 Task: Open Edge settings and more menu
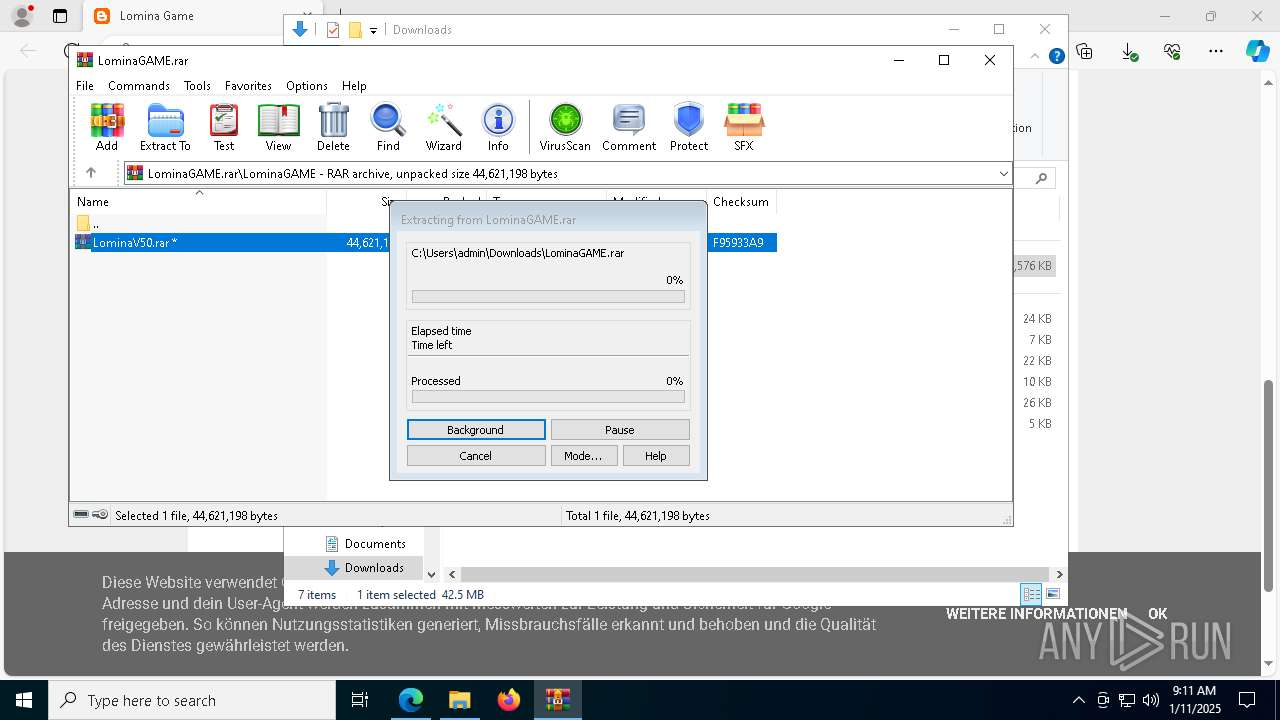[x=1216, y=51]
